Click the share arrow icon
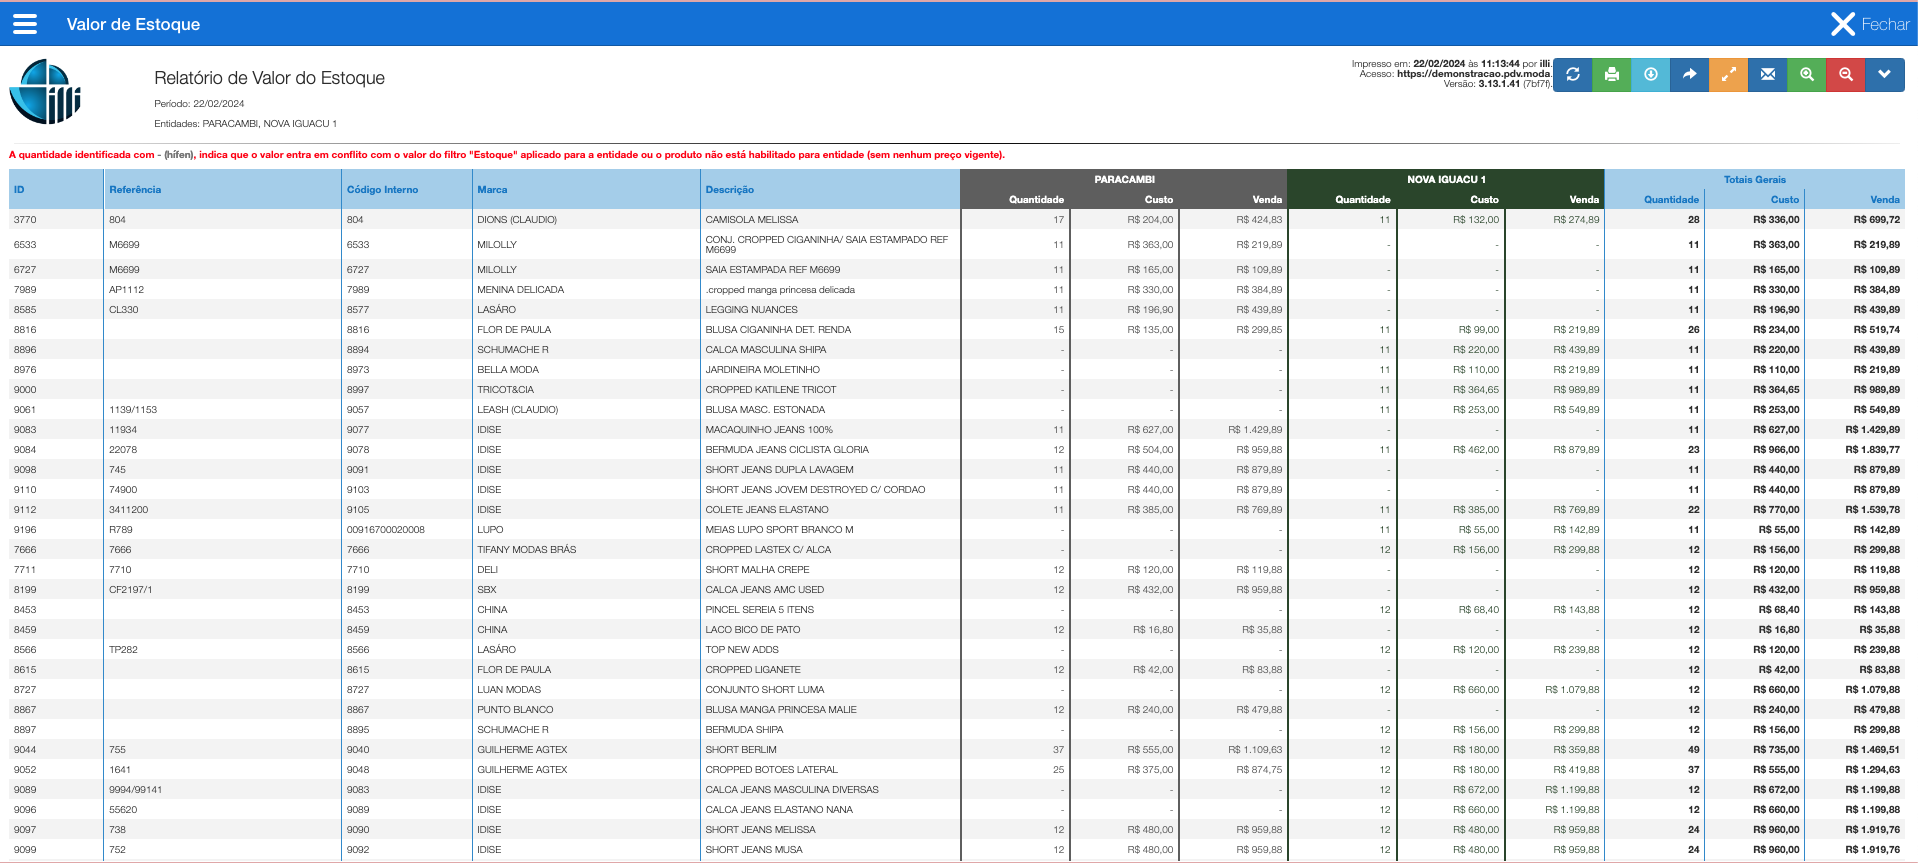Image resolution: width=1918 pixels, height=863 pixels. pyautogui.click(x=1689, y=75)
